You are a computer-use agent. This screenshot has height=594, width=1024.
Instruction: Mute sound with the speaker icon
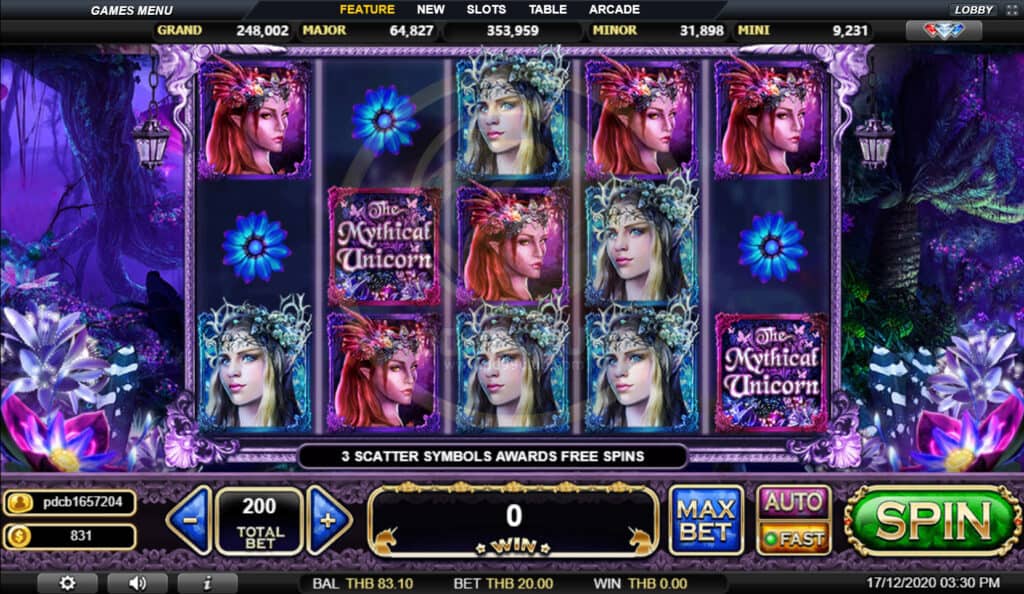point(137,583)
